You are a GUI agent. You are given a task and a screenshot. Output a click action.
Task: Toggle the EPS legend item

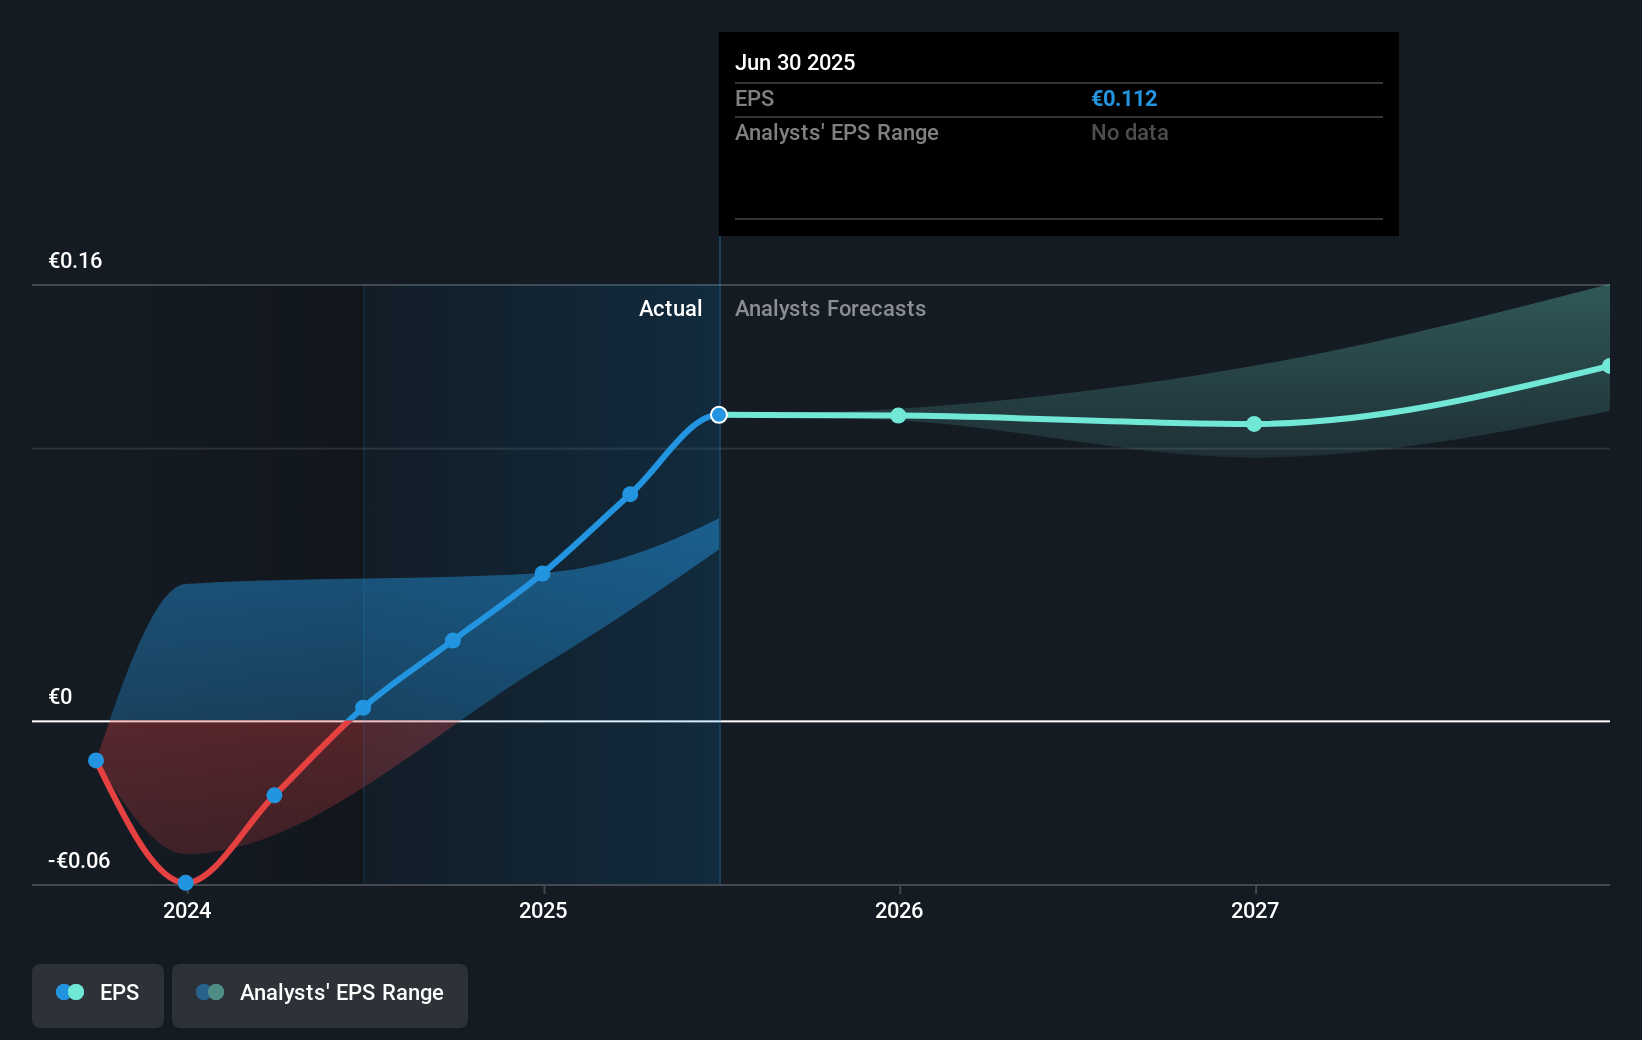pyautogui.click(x=97, y=995)
